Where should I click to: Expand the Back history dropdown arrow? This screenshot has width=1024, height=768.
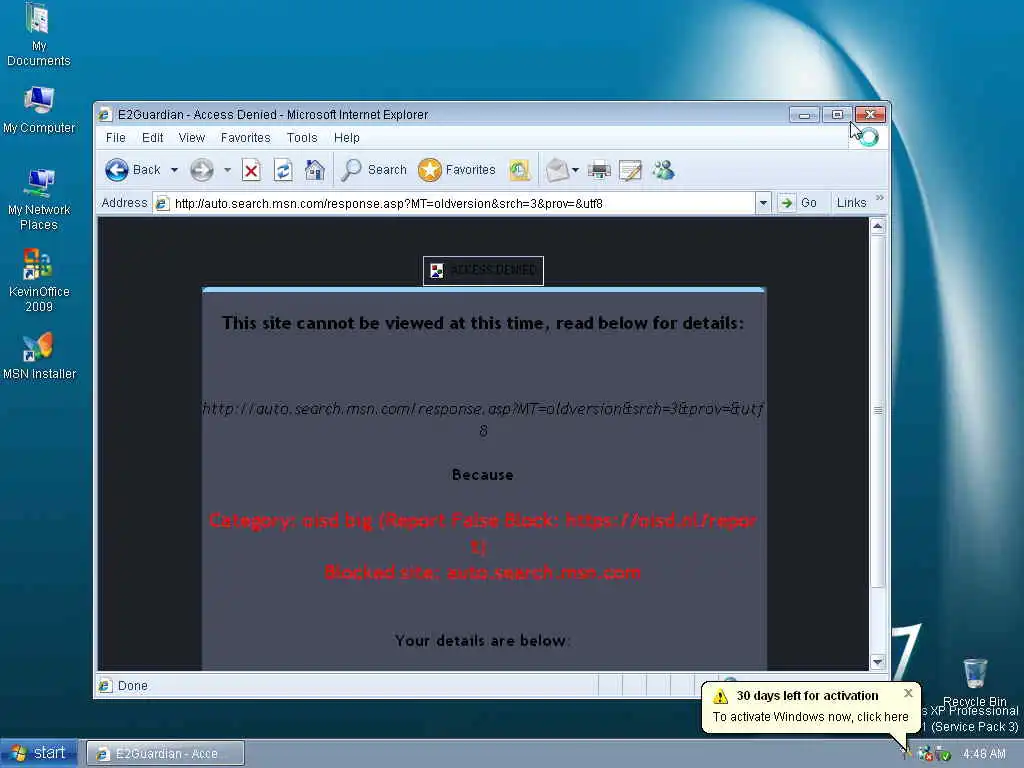click(x=174, y=170)
